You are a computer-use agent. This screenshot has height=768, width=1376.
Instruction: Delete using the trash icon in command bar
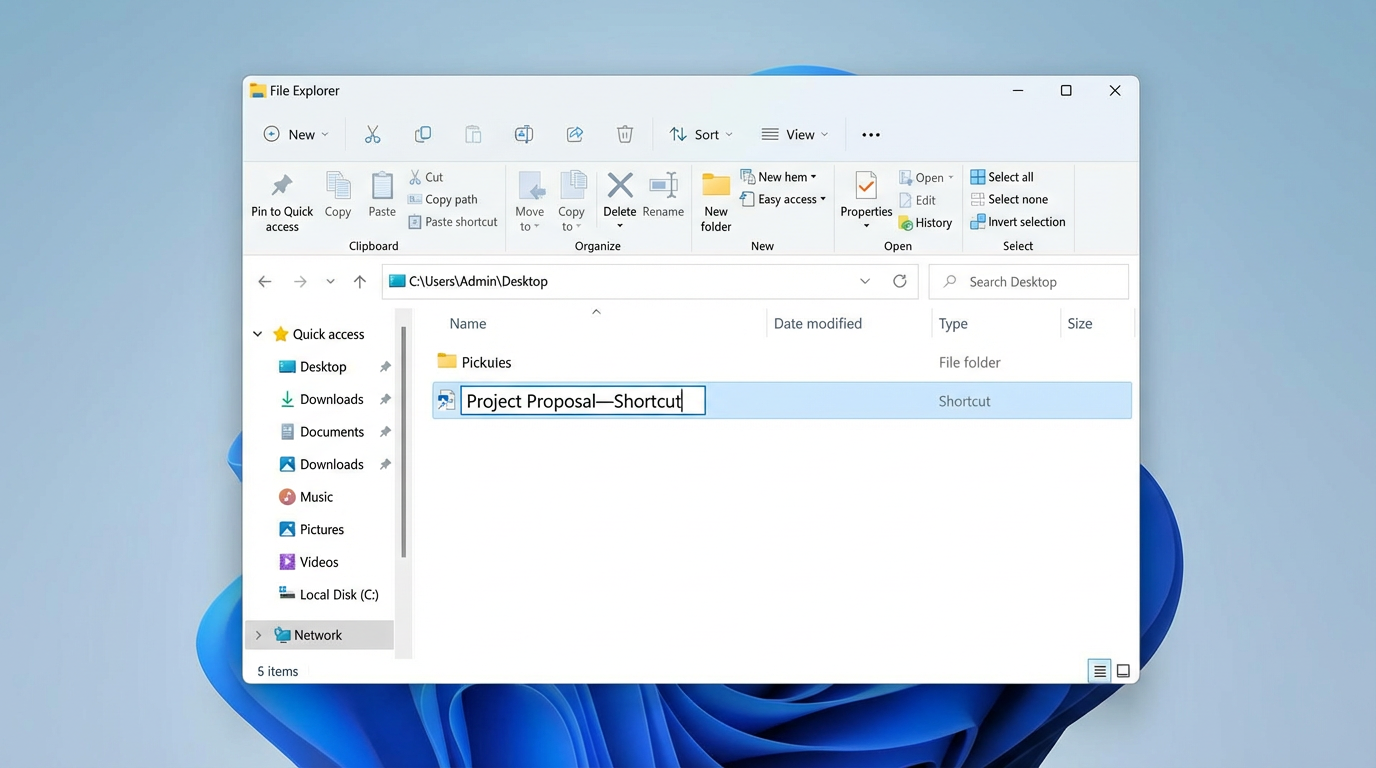625,133
